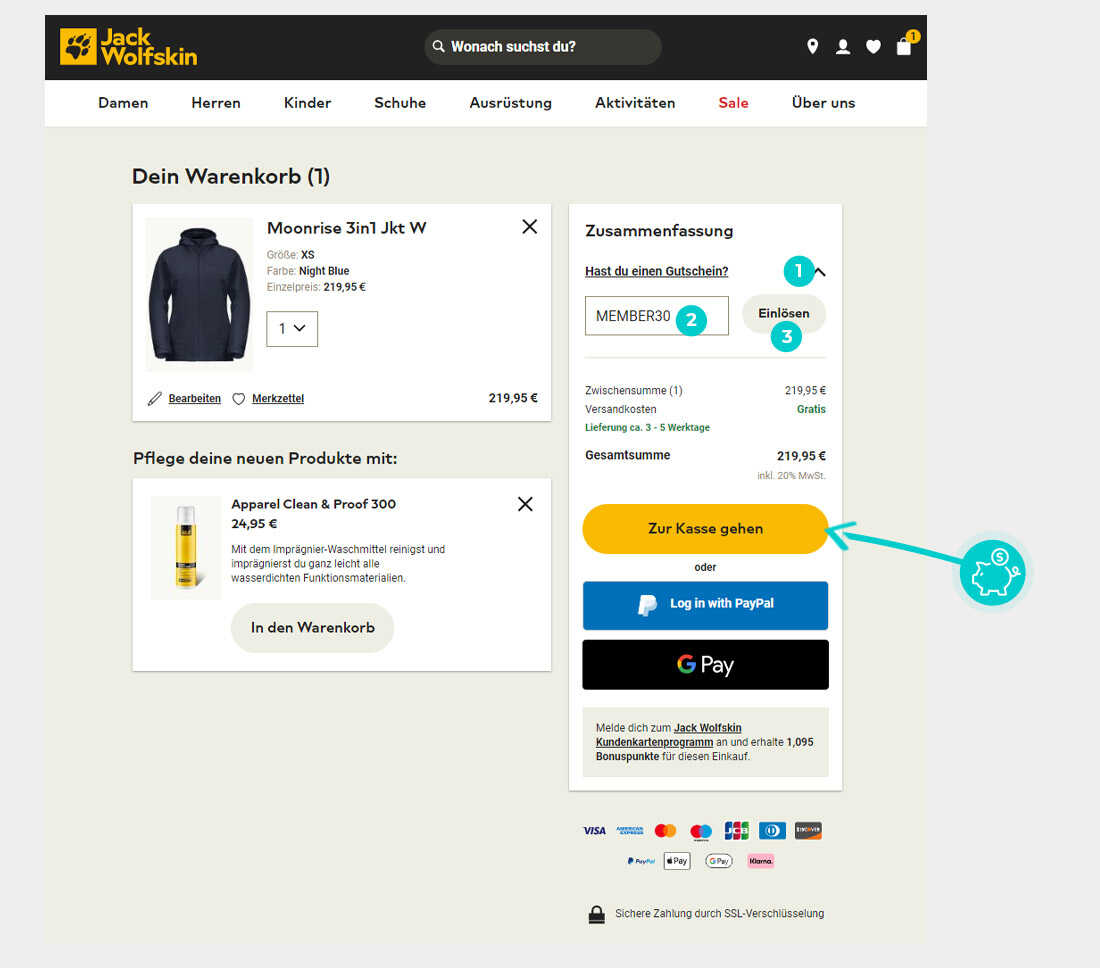Pay with the Google Pay button
The width and height of the screenshot is (1100, 968).
(x=705, y=664)
